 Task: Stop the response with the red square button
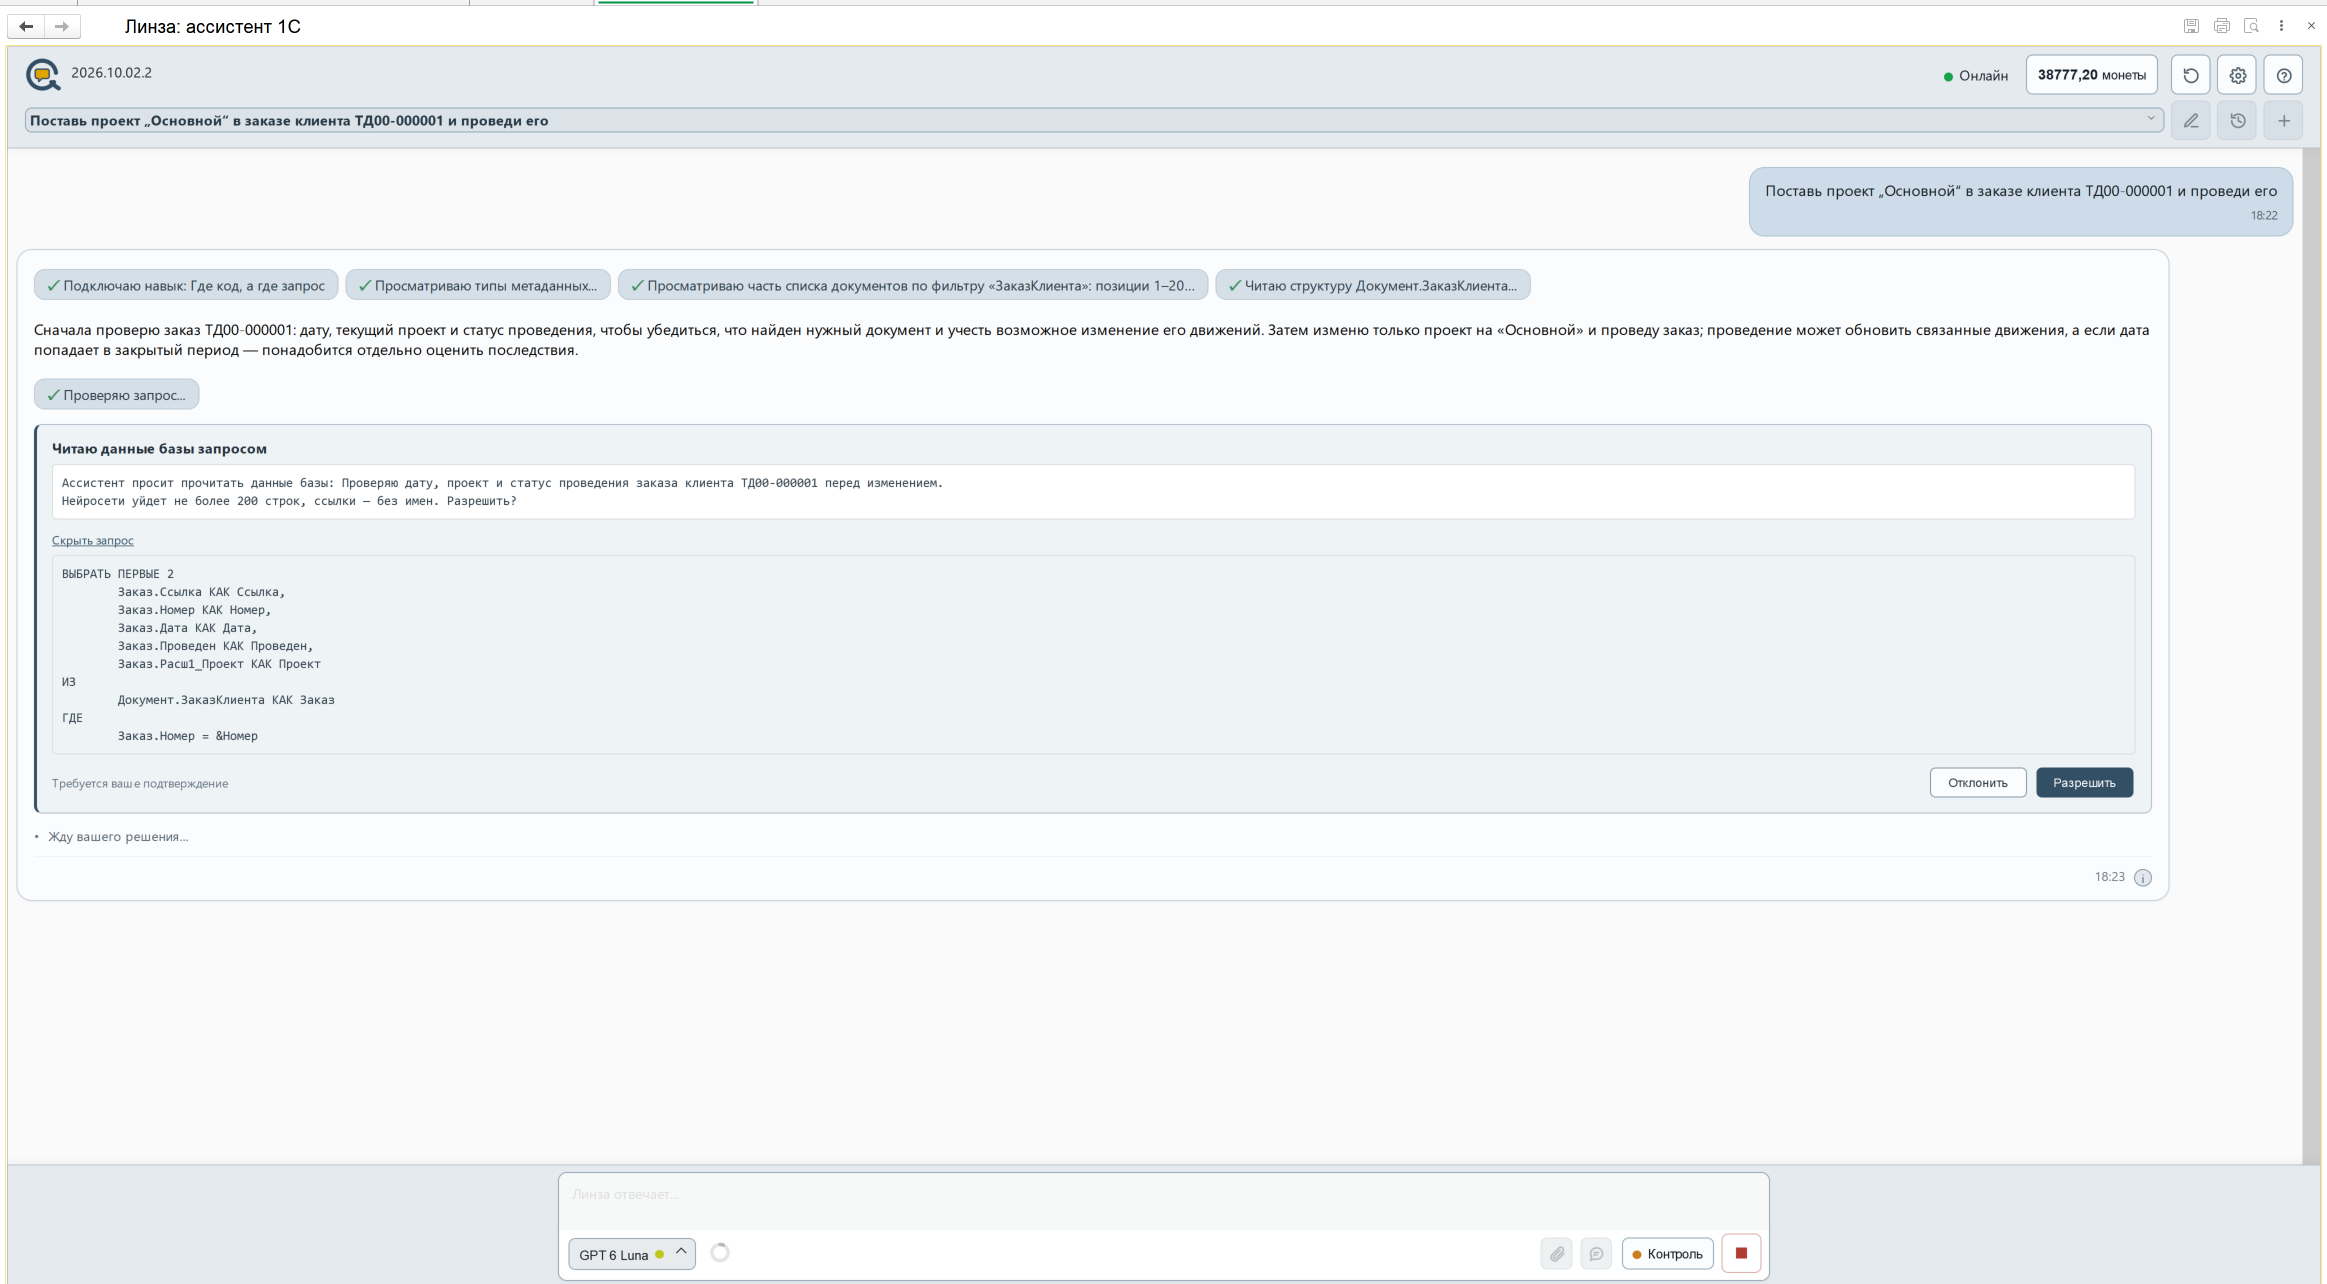pos(1741,1253)
